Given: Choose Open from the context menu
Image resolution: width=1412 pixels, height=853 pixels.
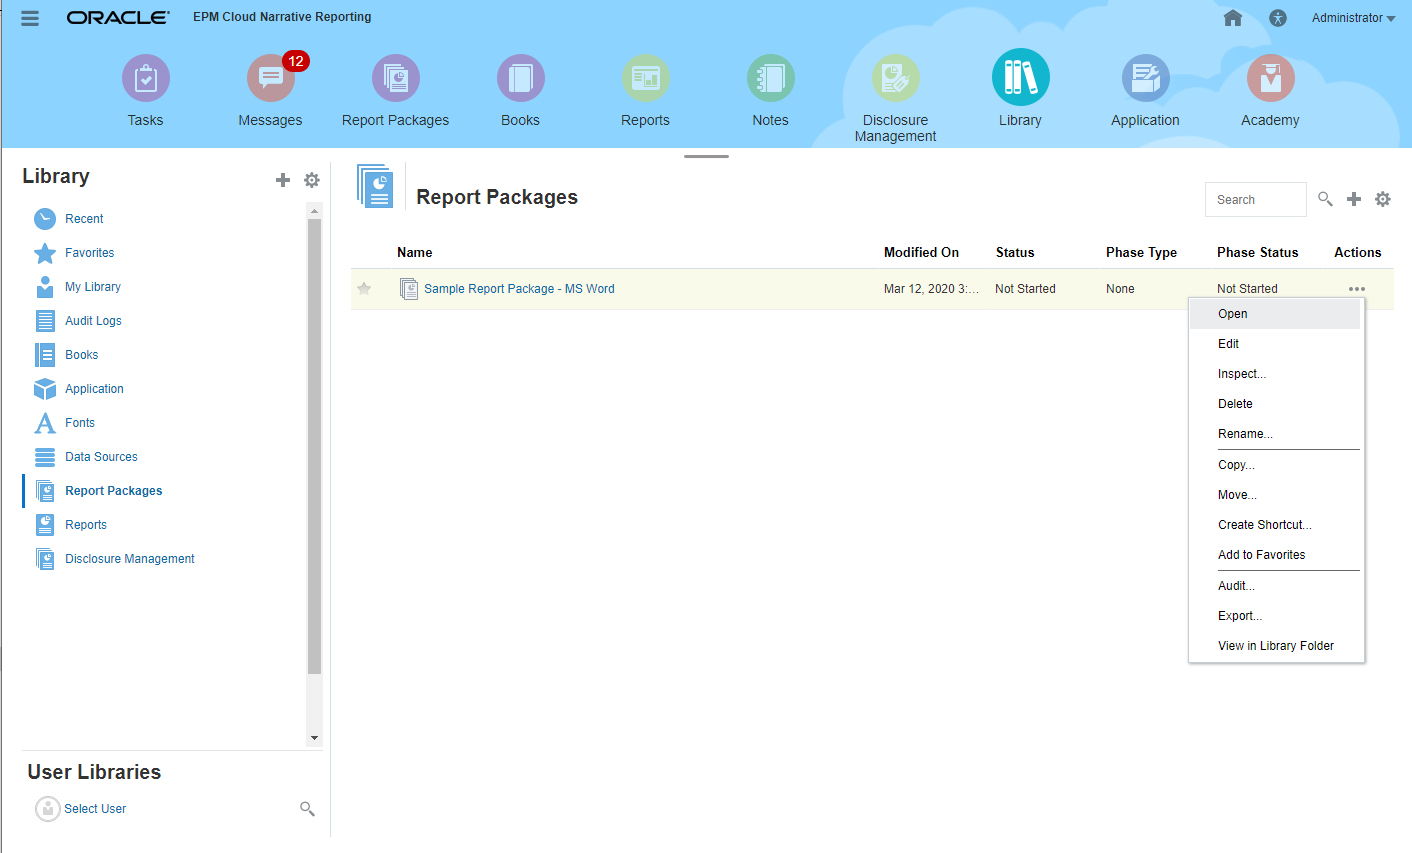Looking at the screenshot, I should point(1275,314).
